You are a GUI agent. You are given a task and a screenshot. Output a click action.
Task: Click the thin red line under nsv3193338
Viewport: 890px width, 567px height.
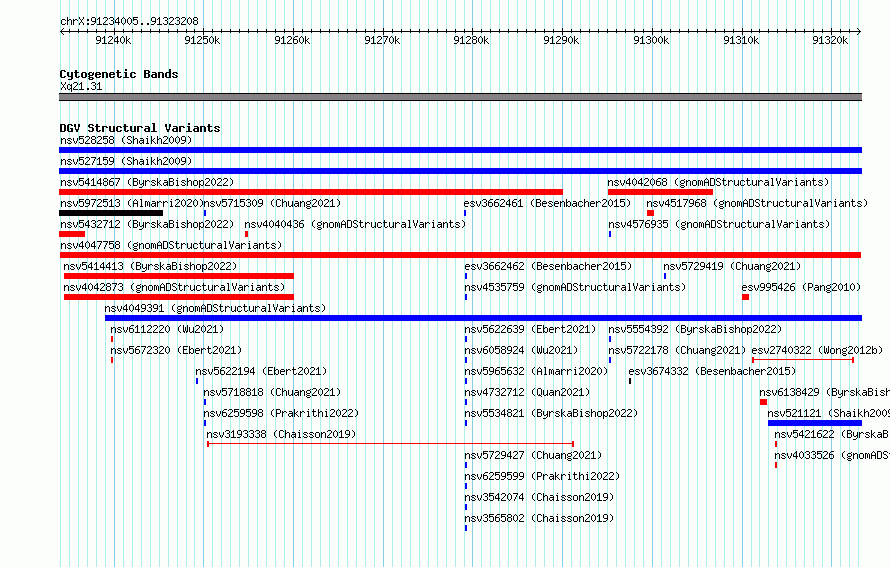tap(391, 444)
